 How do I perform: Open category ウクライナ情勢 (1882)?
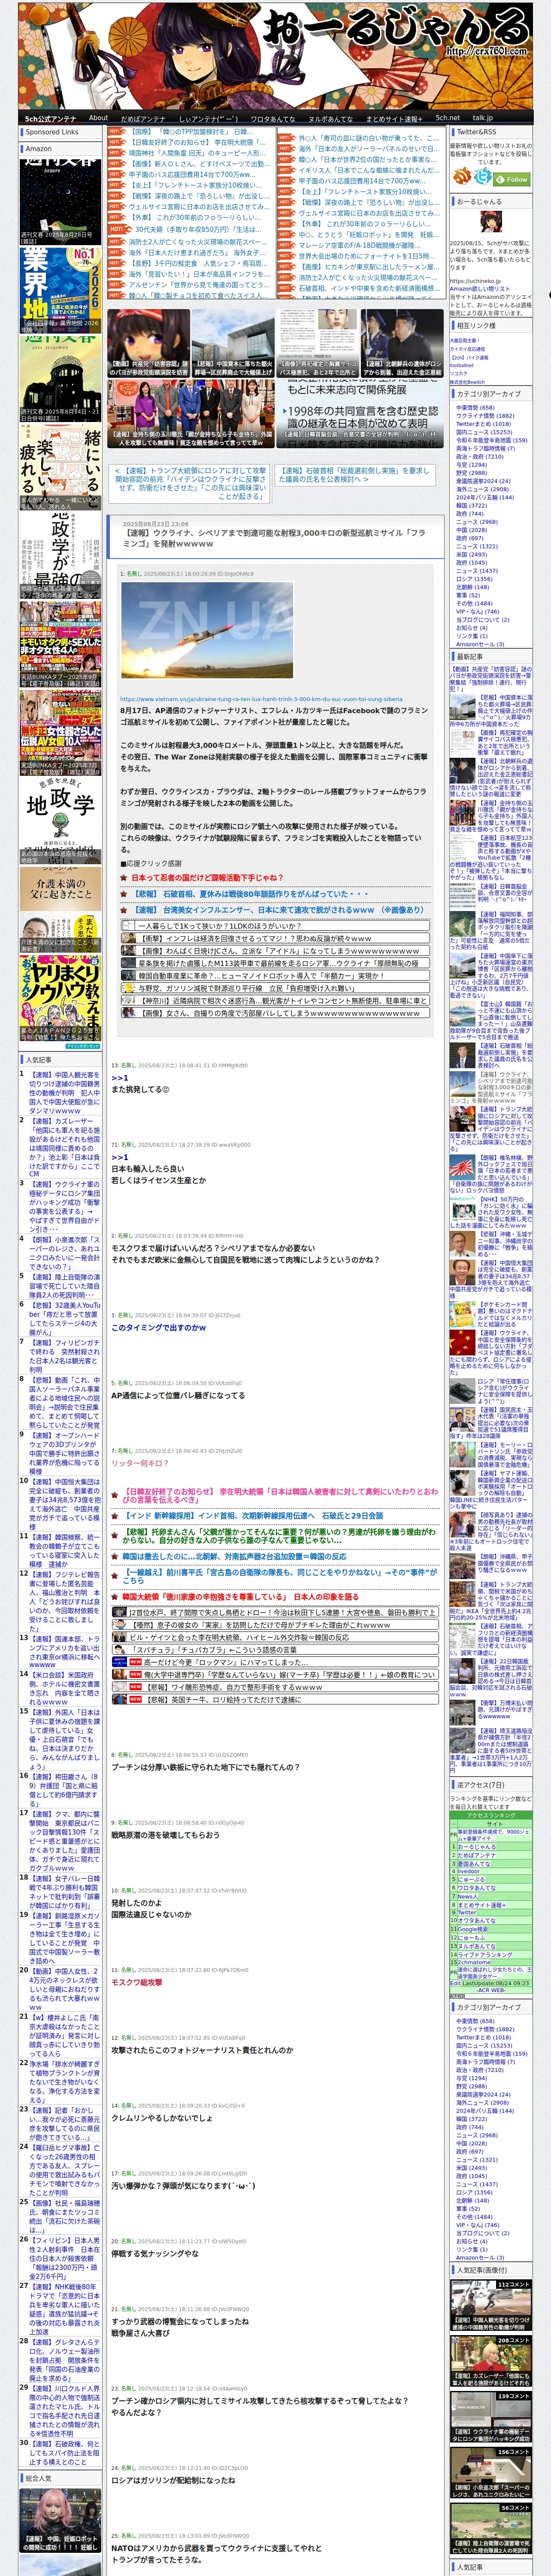[x=485, y=416]
